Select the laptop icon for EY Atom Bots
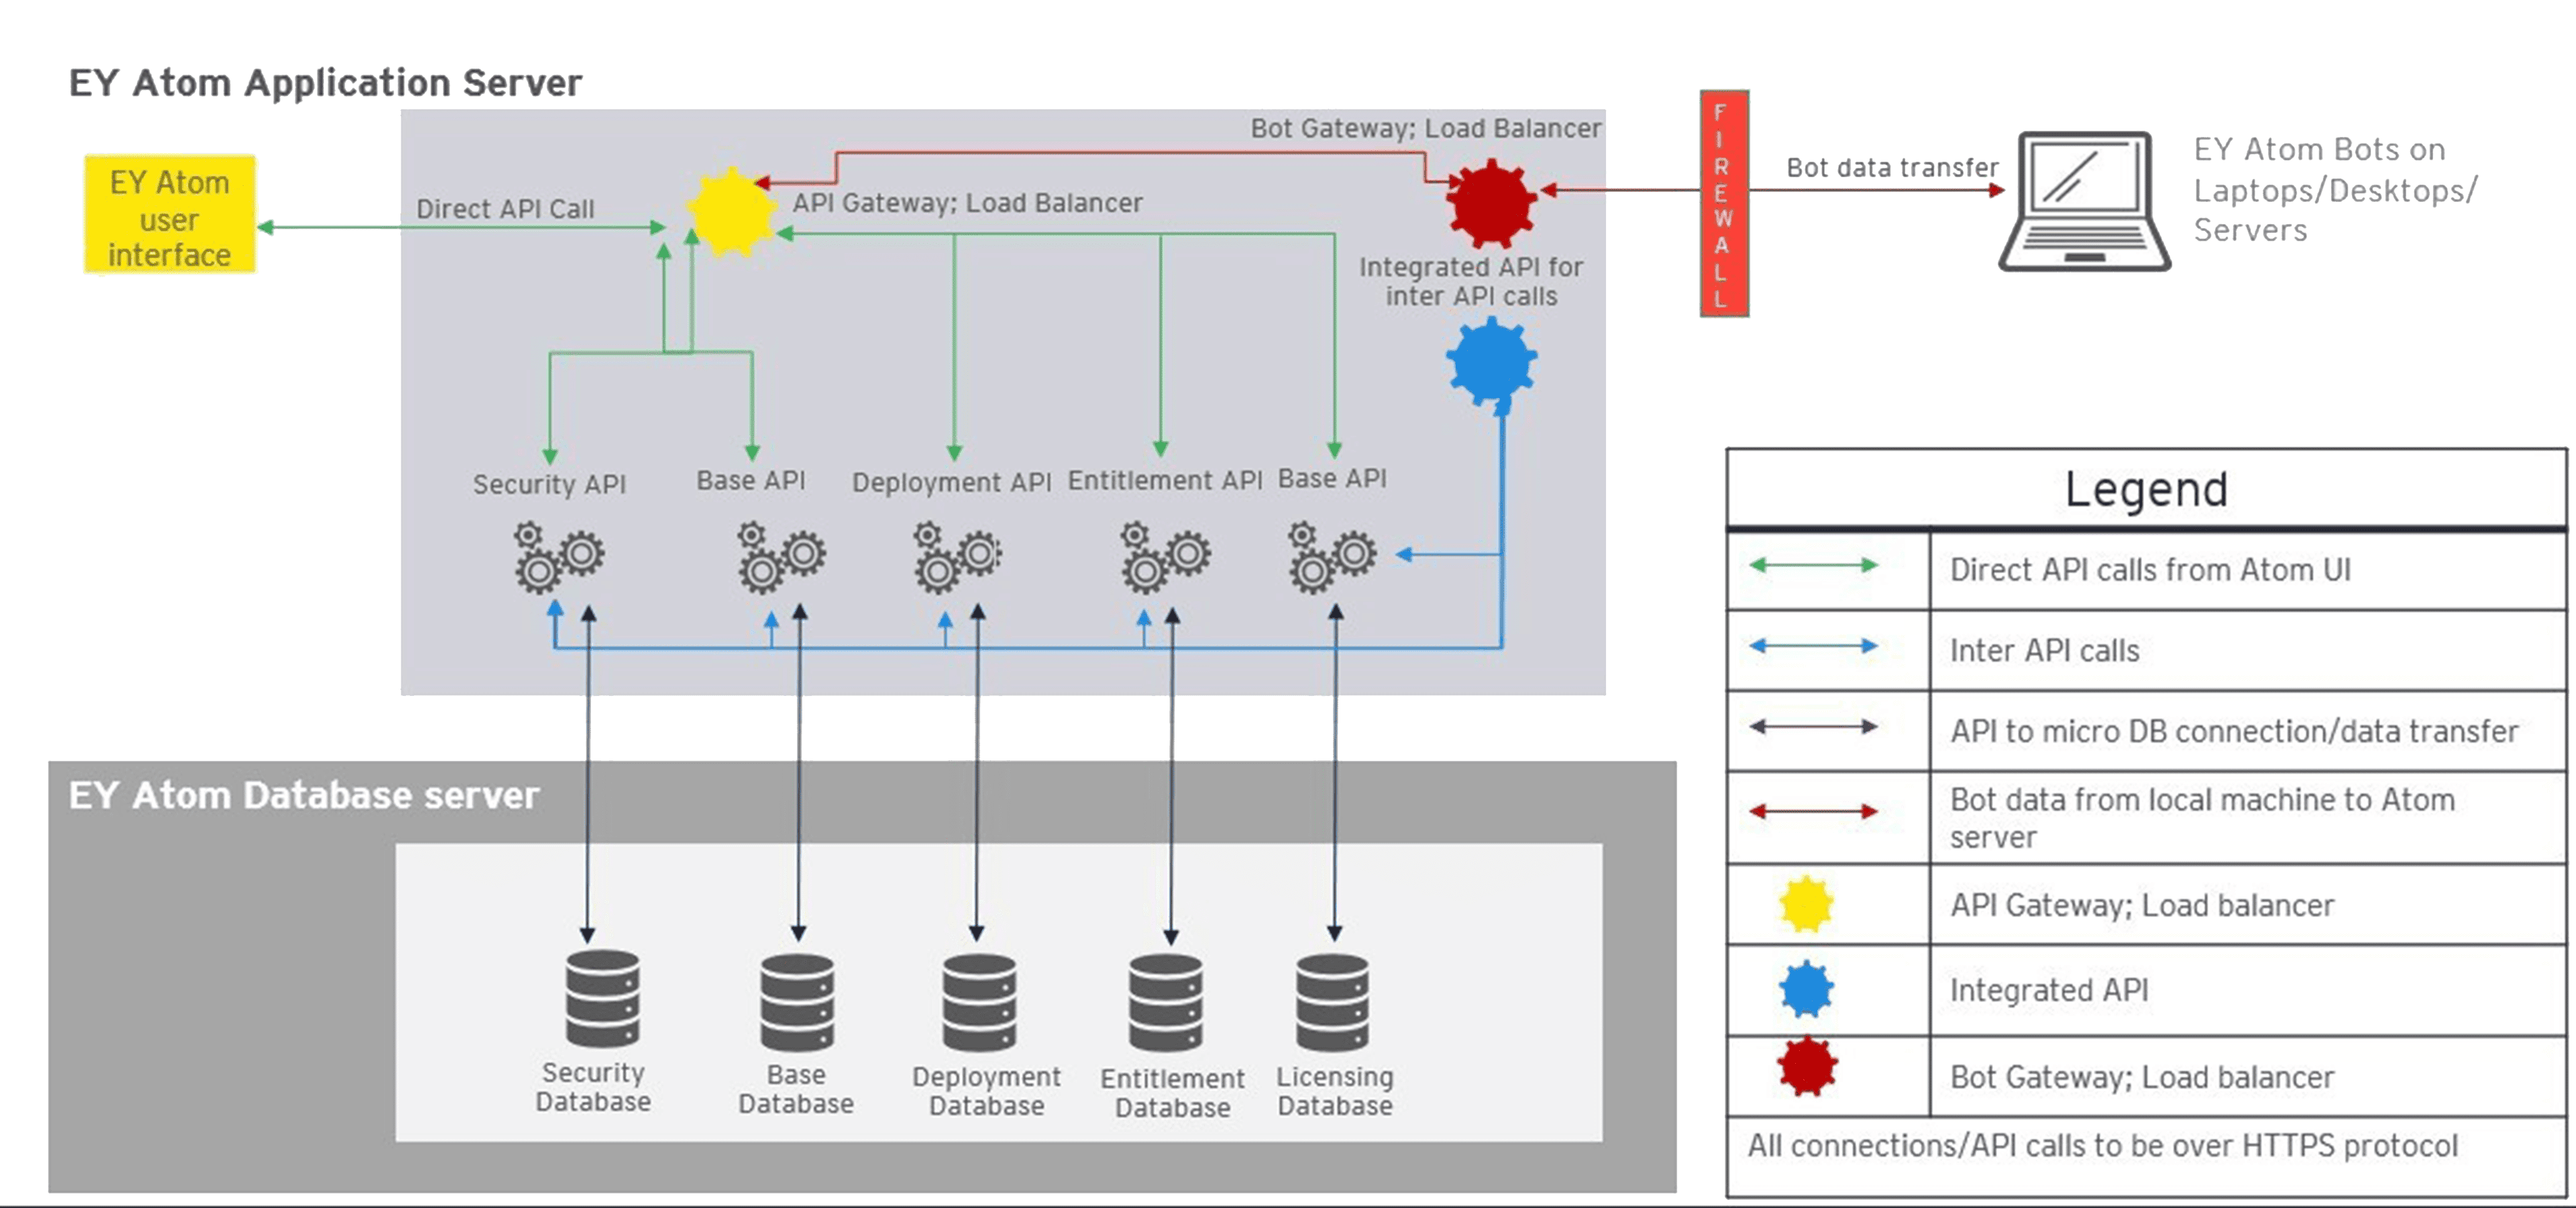Image resolution: width=2576 pixels, height=1208 pixels. (2085, 201)
